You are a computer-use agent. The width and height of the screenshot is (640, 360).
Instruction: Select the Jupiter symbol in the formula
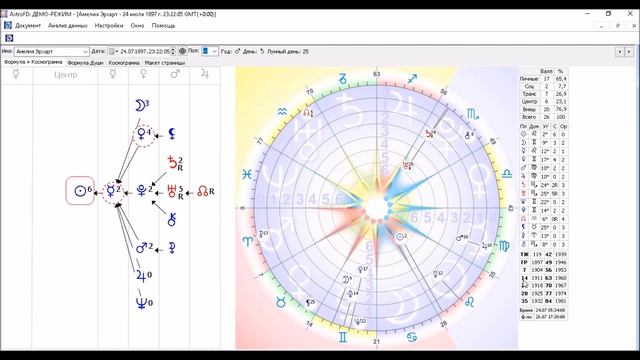[x=141, y=276]
